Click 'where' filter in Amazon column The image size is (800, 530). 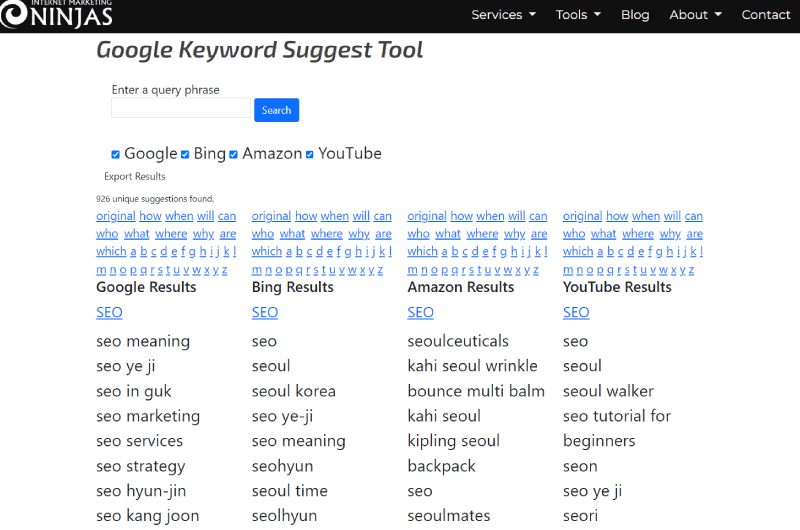click(x=482, y=234)
